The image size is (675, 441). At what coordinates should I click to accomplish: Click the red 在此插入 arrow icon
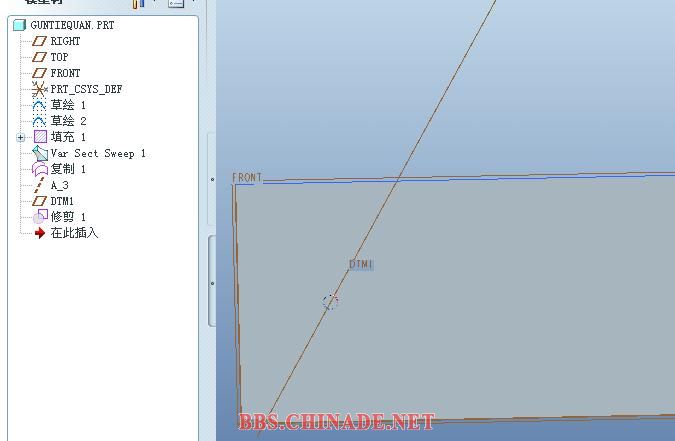click(40, 233)
